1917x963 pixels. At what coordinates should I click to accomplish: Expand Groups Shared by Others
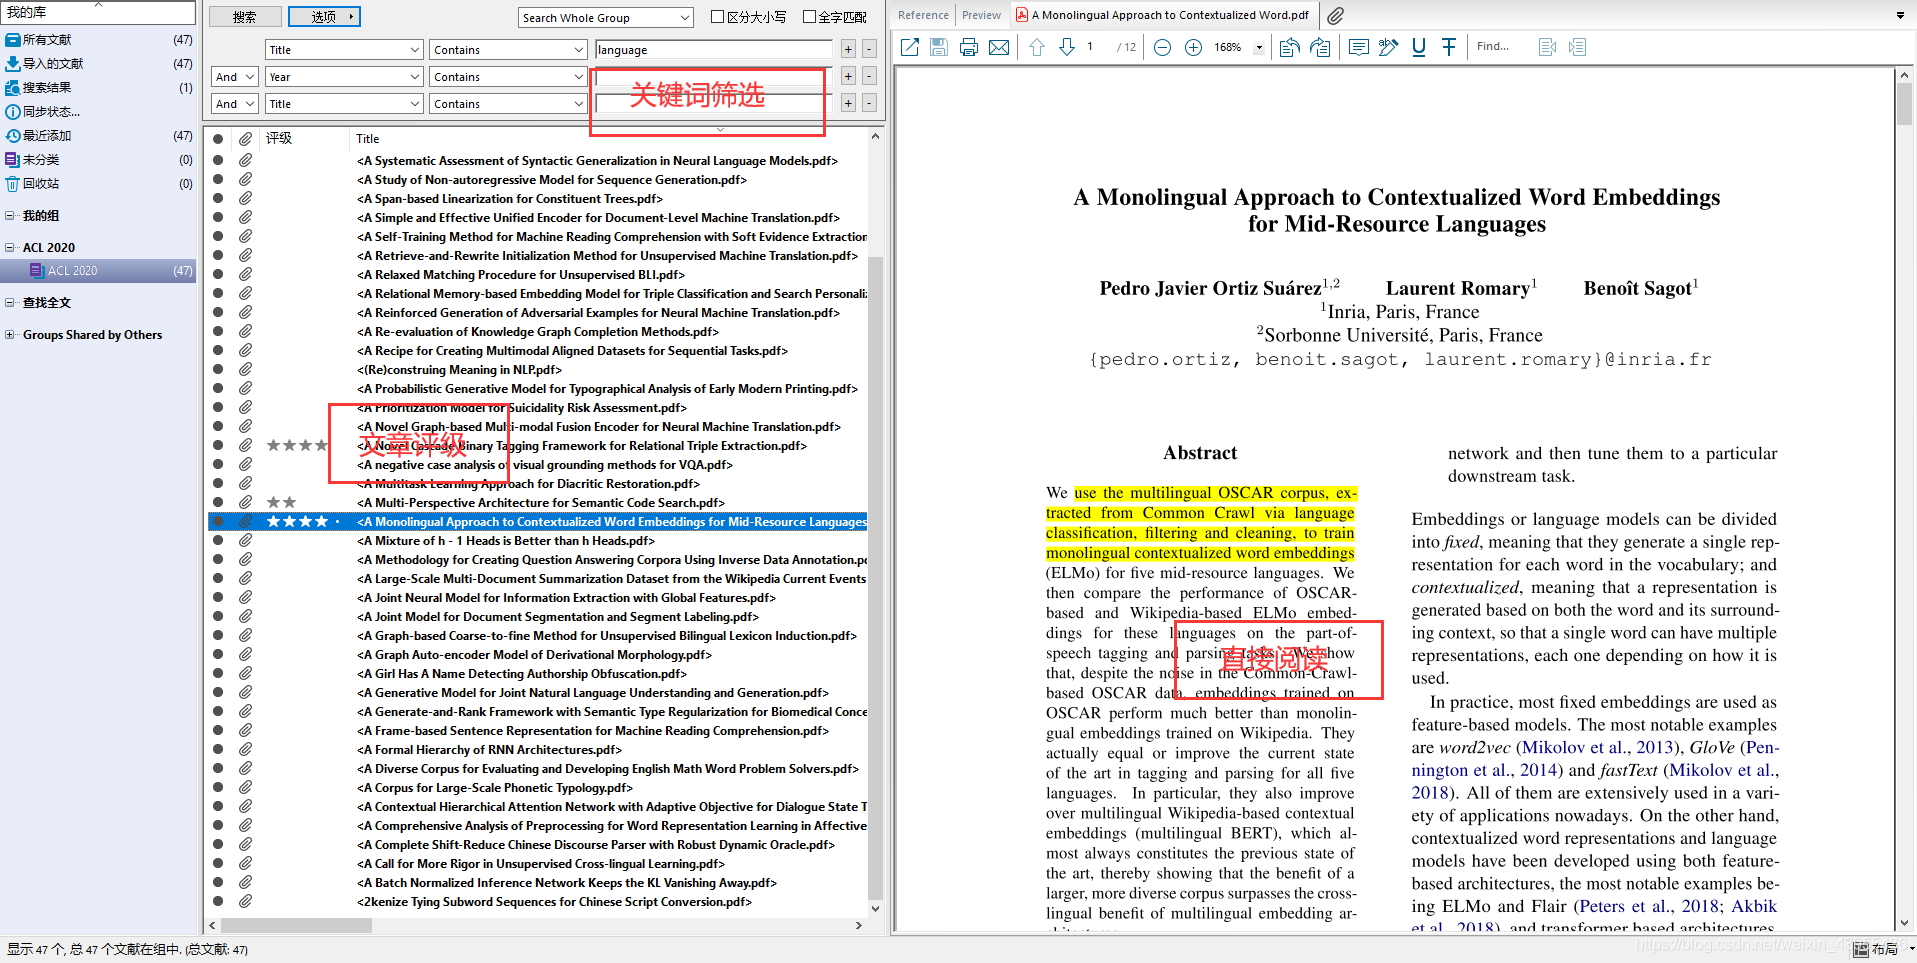(x=10, y=335)
